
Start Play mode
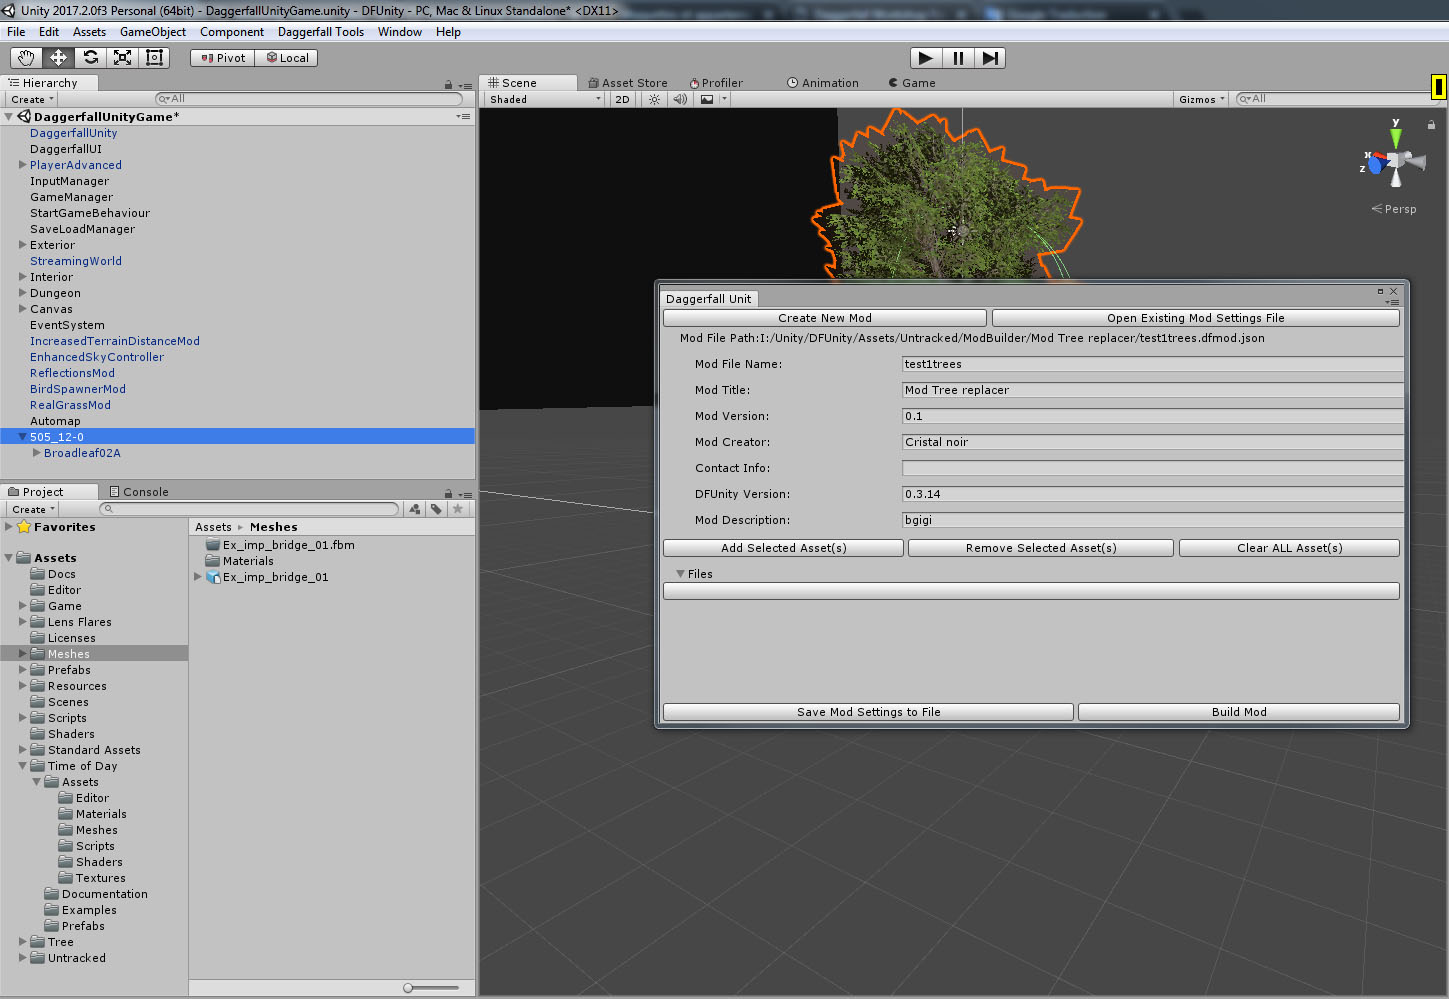point(926,58)
